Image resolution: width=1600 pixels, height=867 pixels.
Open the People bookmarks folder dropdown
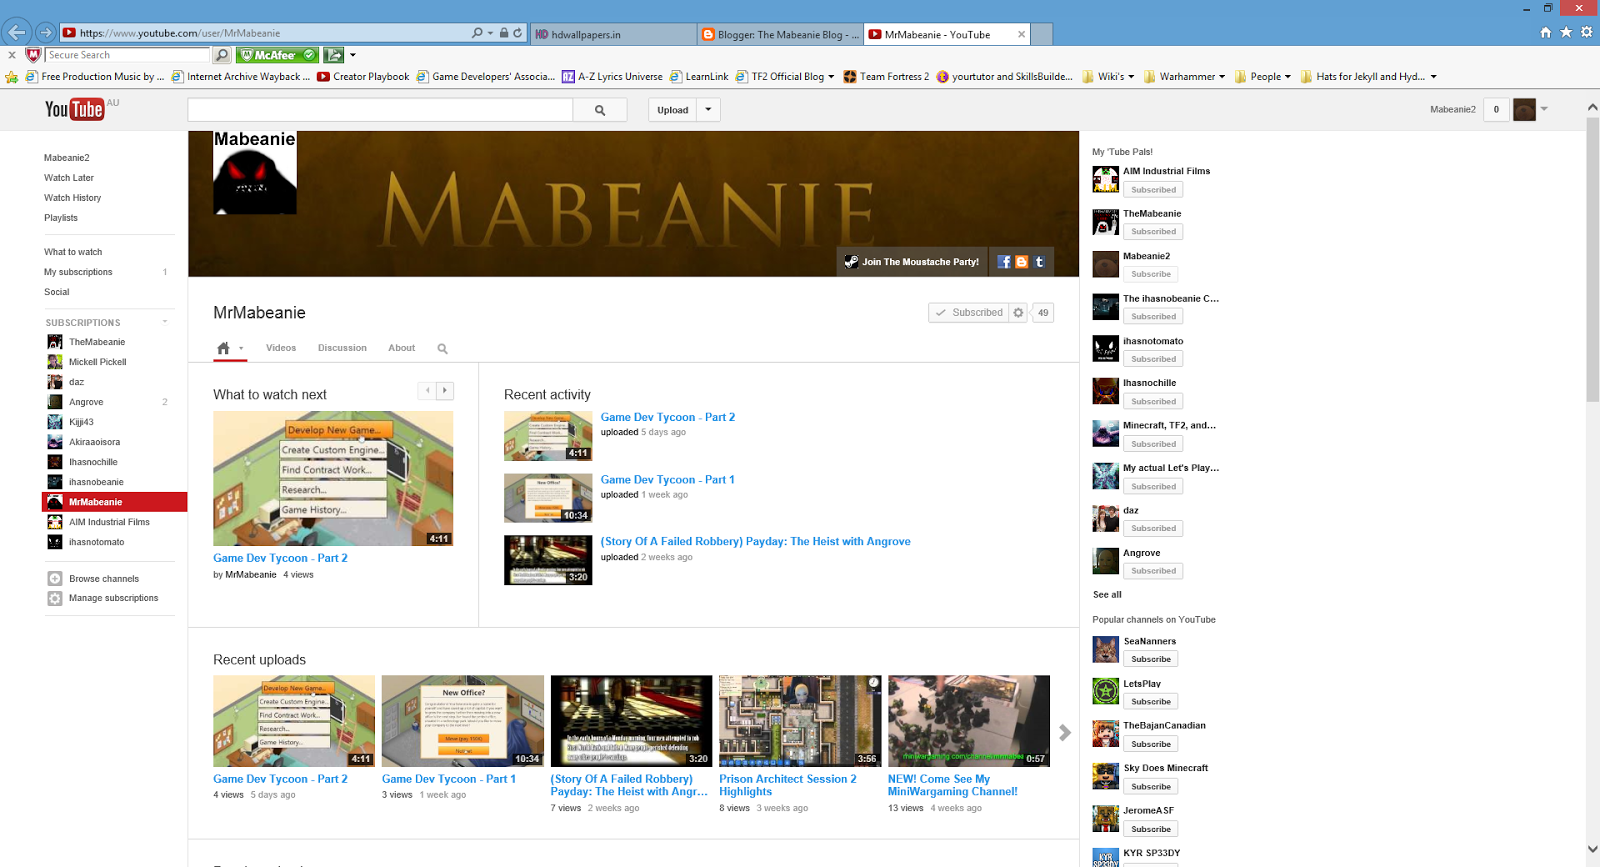pos(1288,77)
